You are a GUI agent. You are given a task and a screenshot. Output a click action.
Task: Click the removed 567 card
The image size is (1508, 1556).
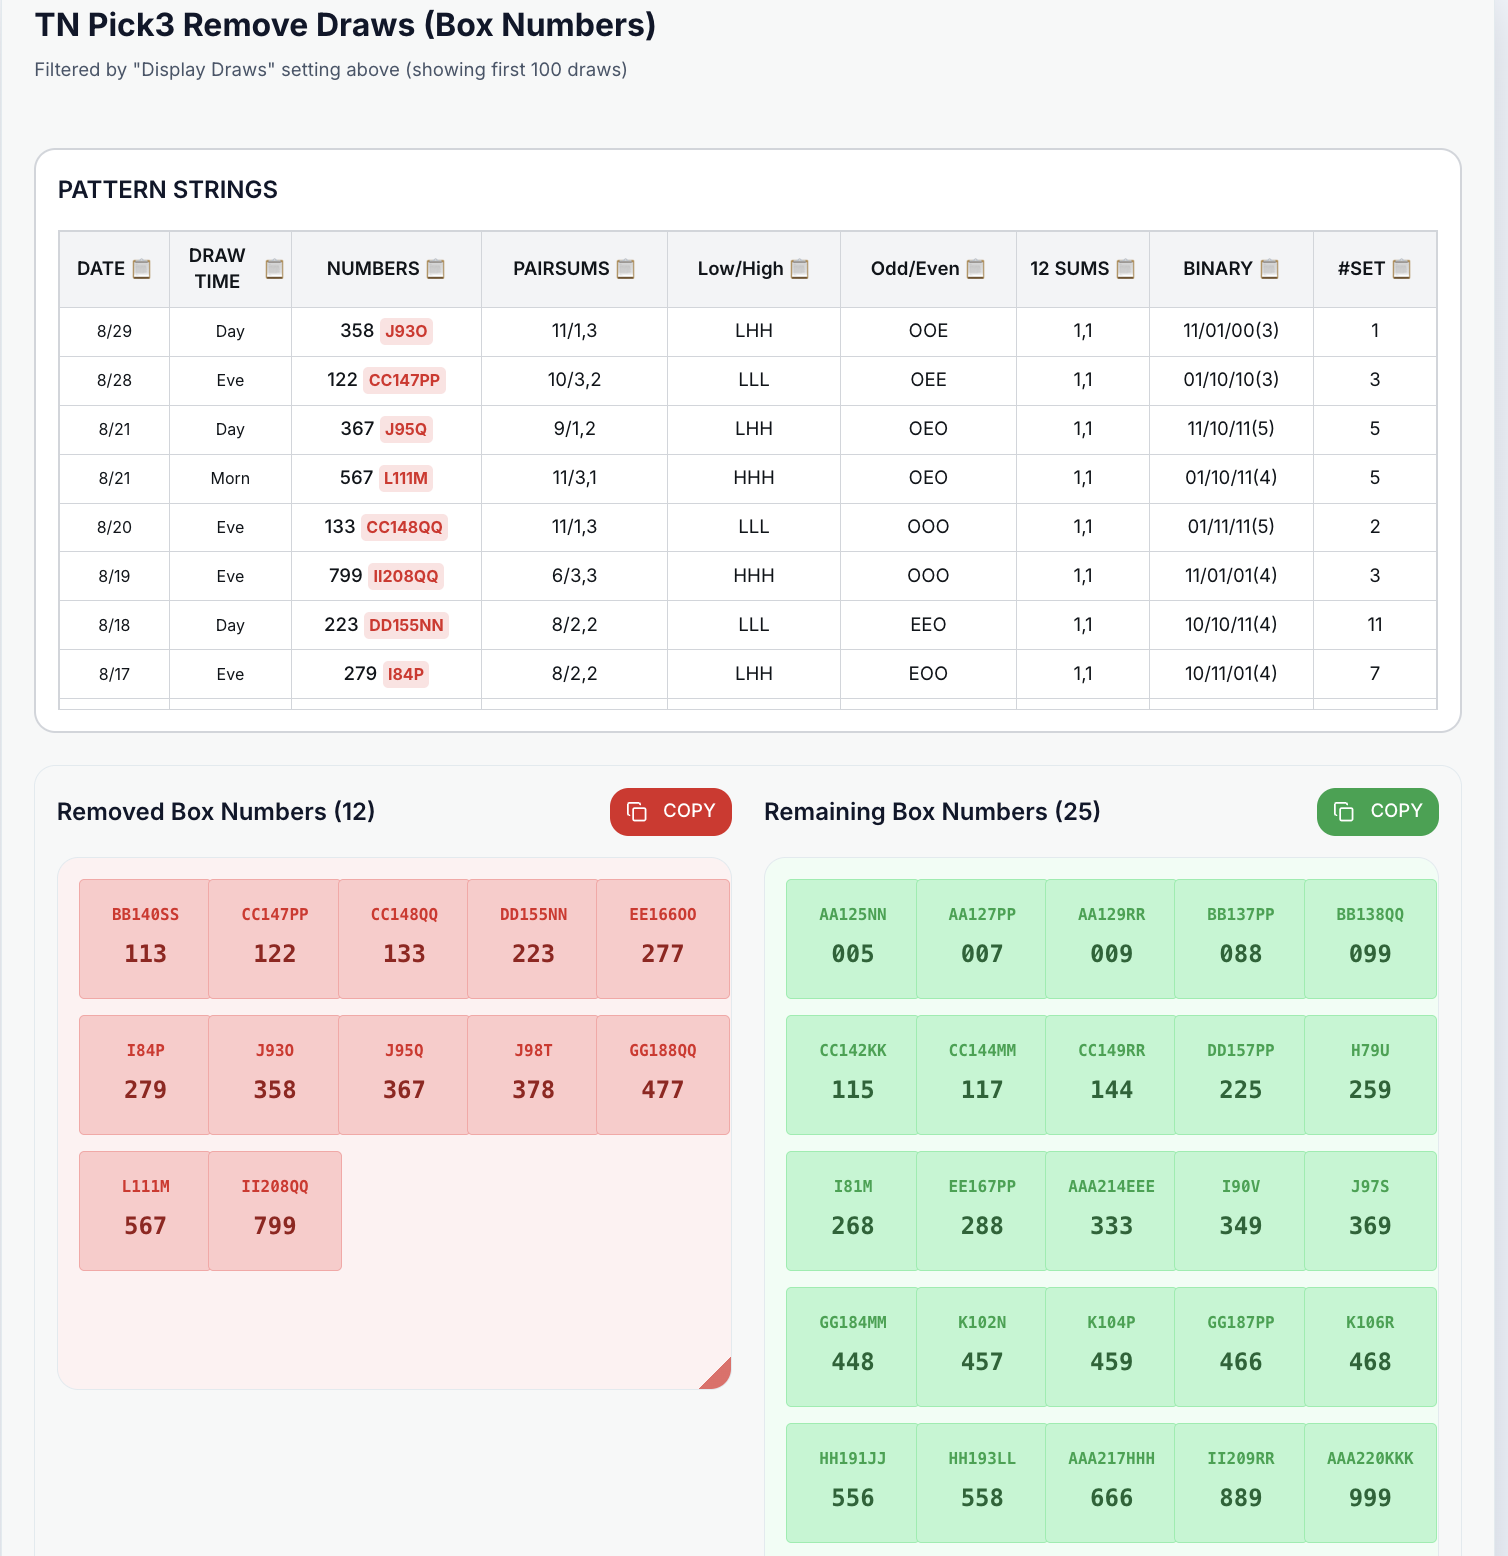(x=145, y=1211)
